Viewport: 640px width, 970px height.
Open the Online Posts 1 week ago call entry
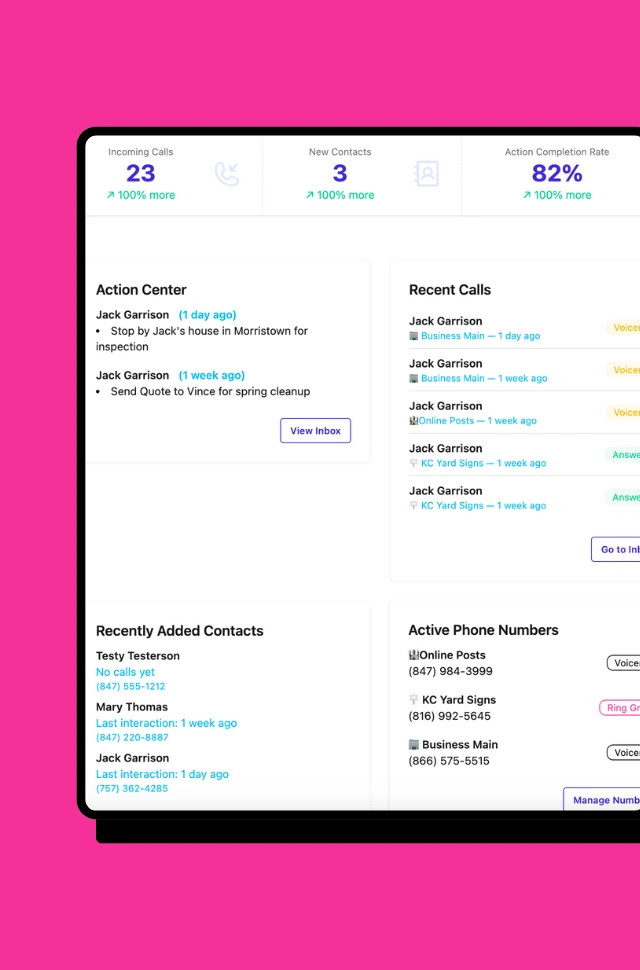coord(478,421)
